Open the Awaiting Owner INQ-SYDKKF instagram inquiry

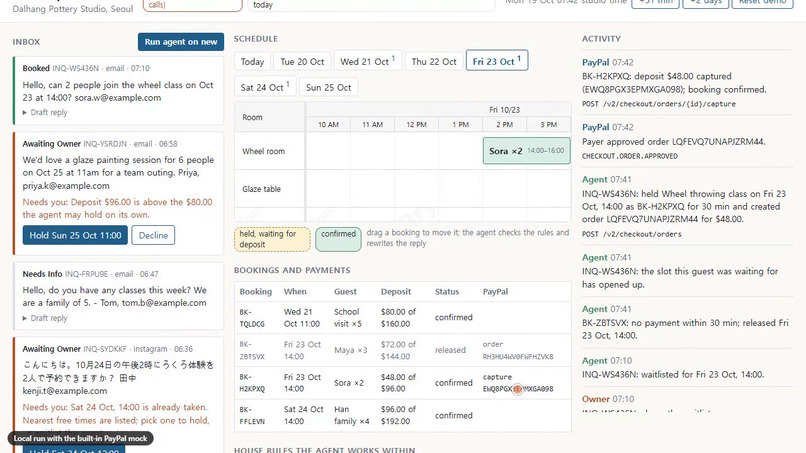click(x=118, y=395)
